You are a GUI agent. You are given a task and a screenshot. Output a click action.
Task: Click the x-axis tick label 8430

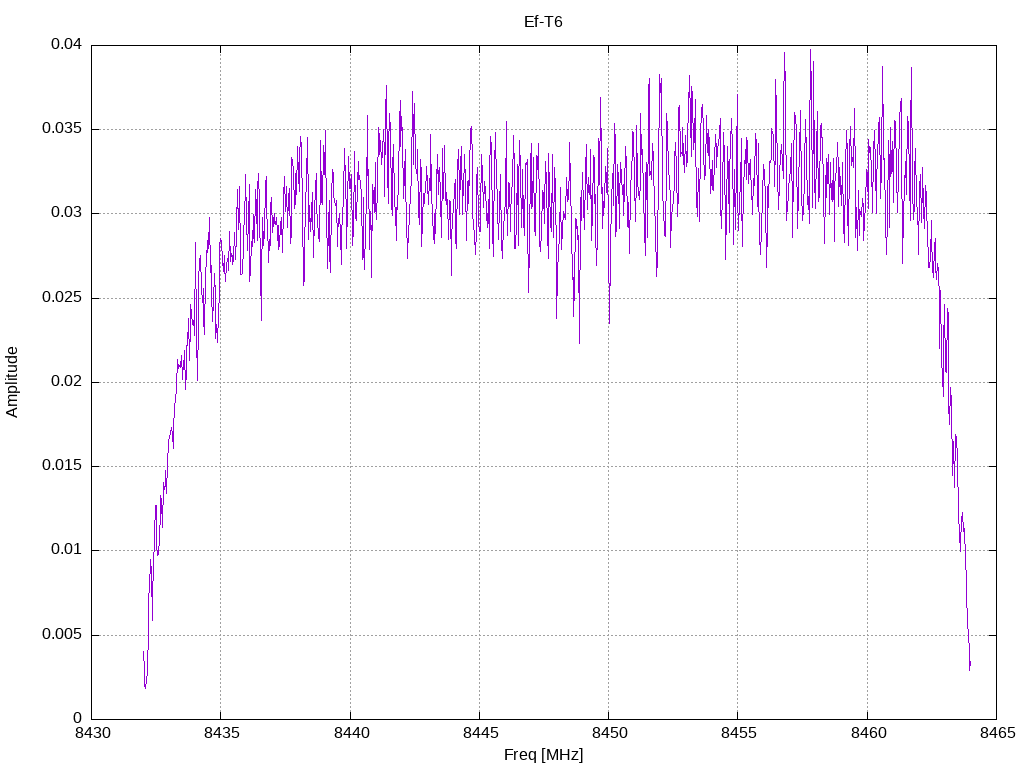point(92,733)
